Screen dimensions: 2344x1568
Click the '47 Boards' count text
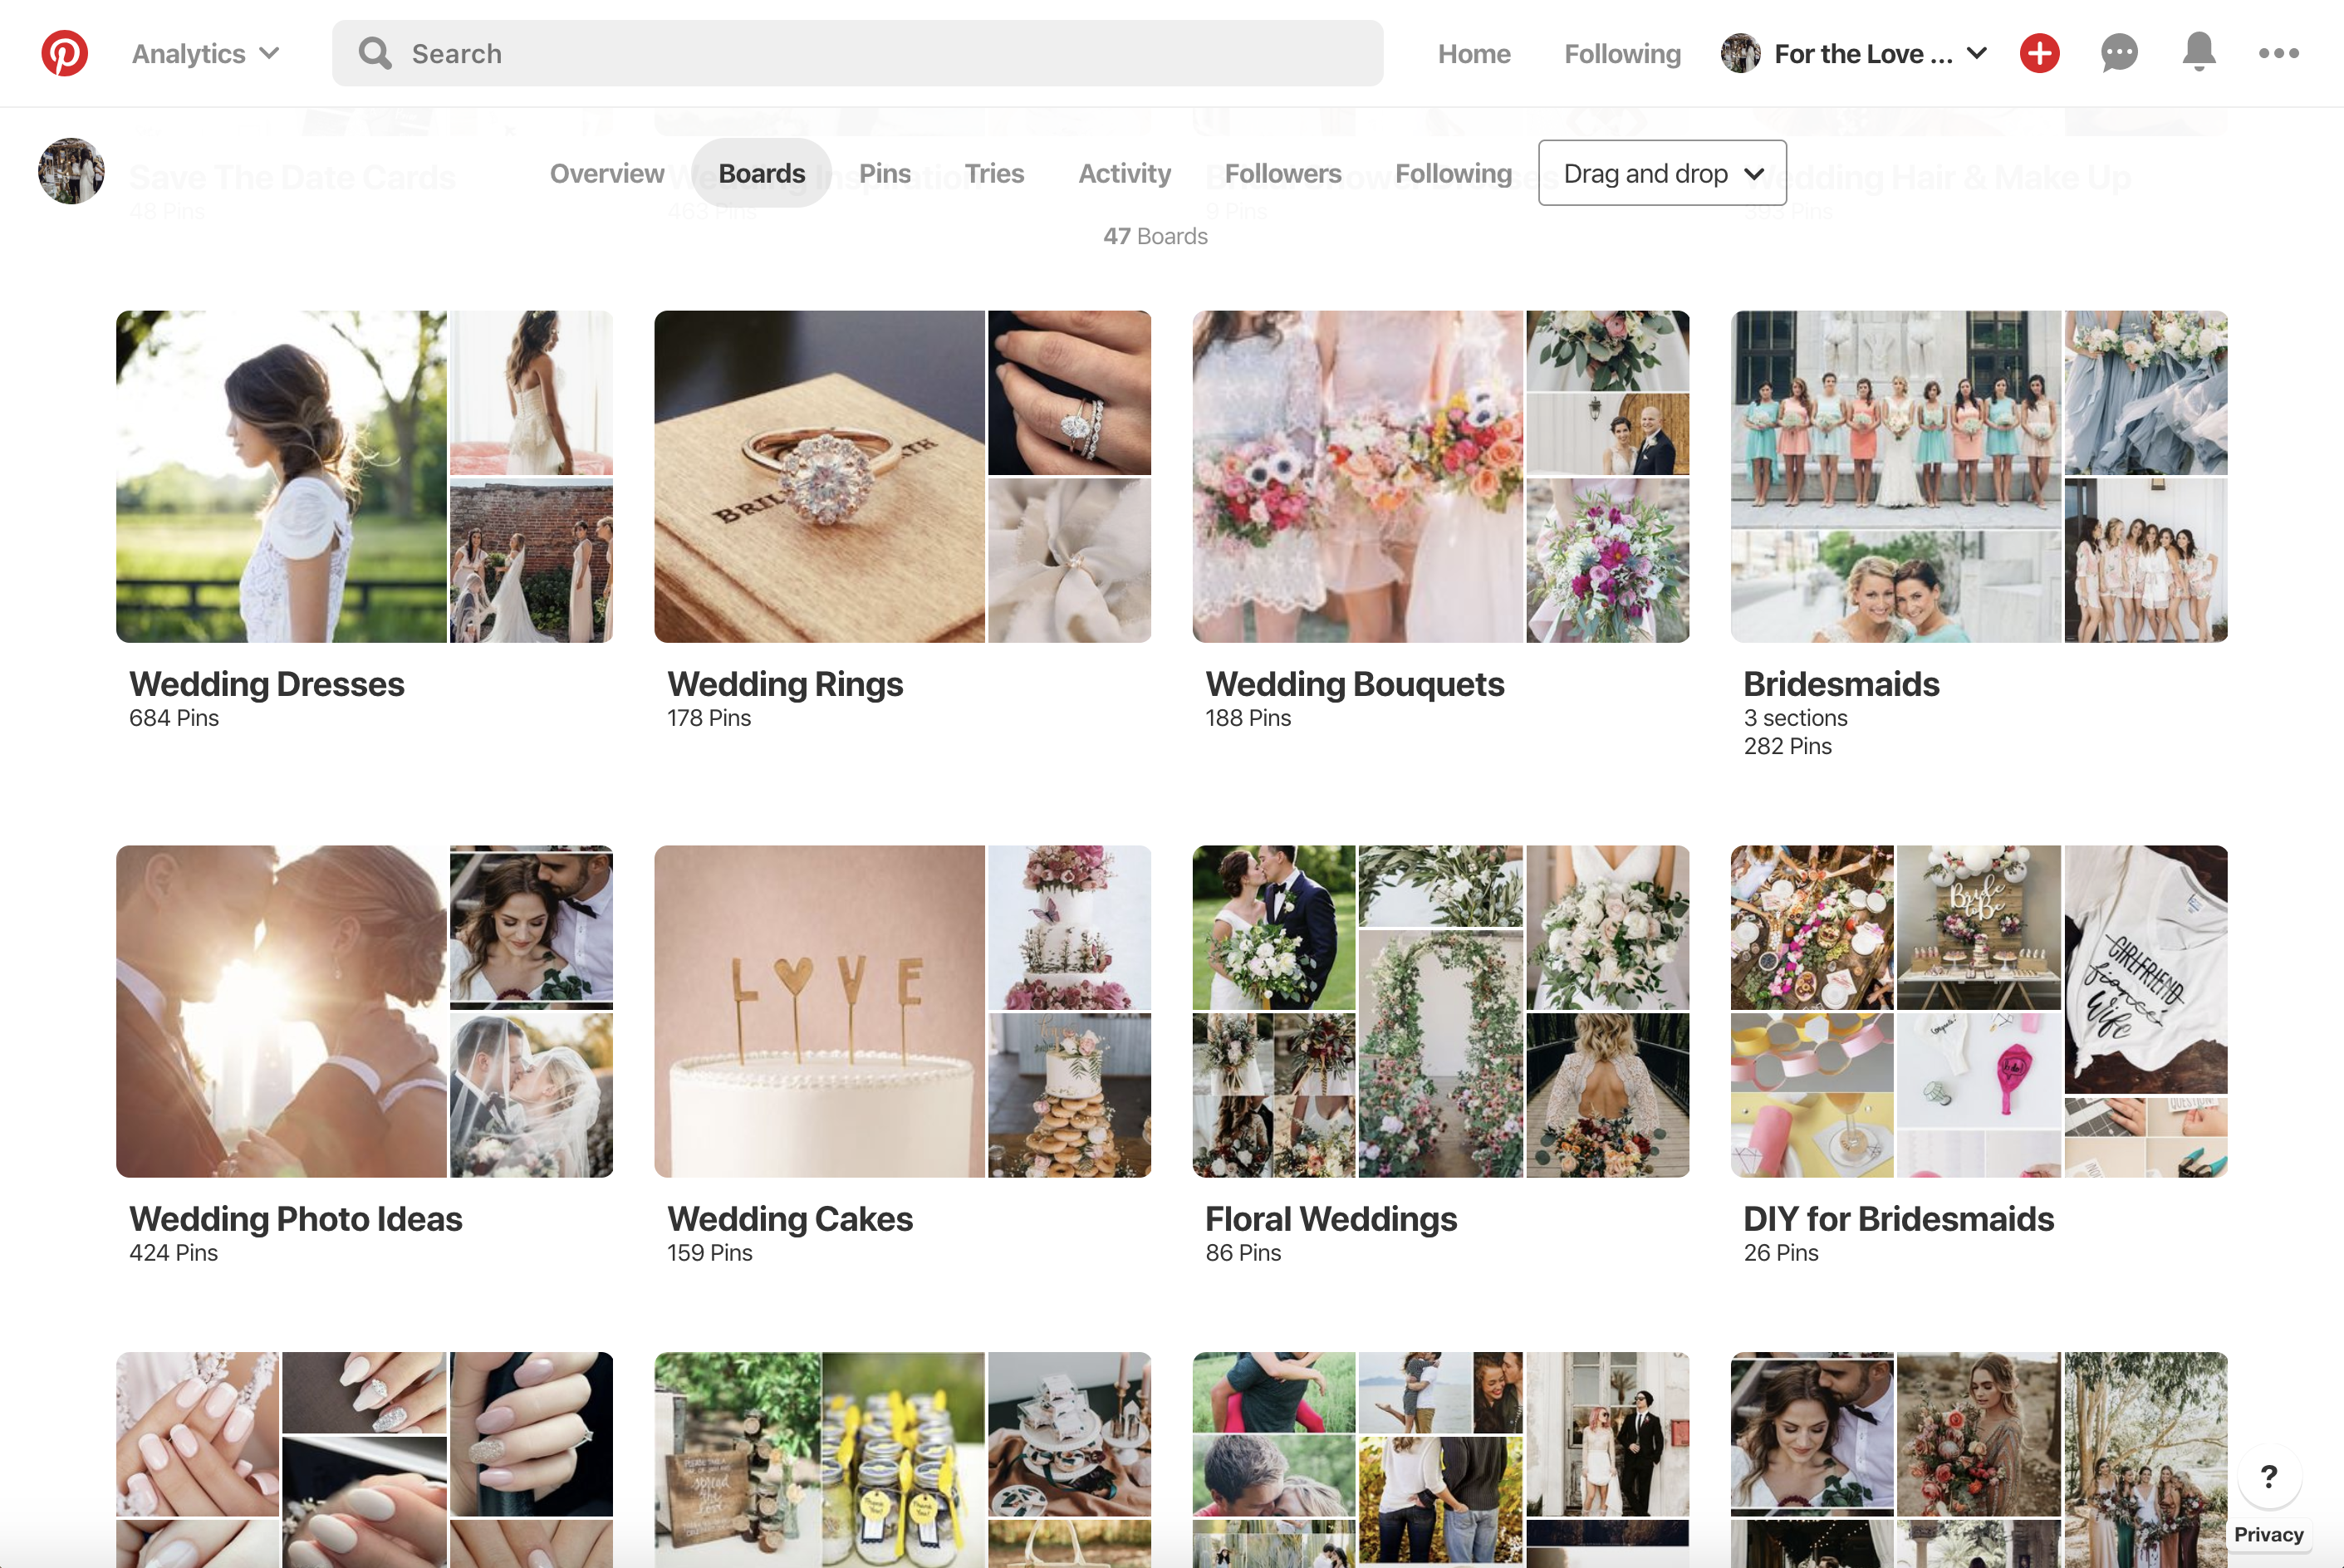[x=1155, y=236]
